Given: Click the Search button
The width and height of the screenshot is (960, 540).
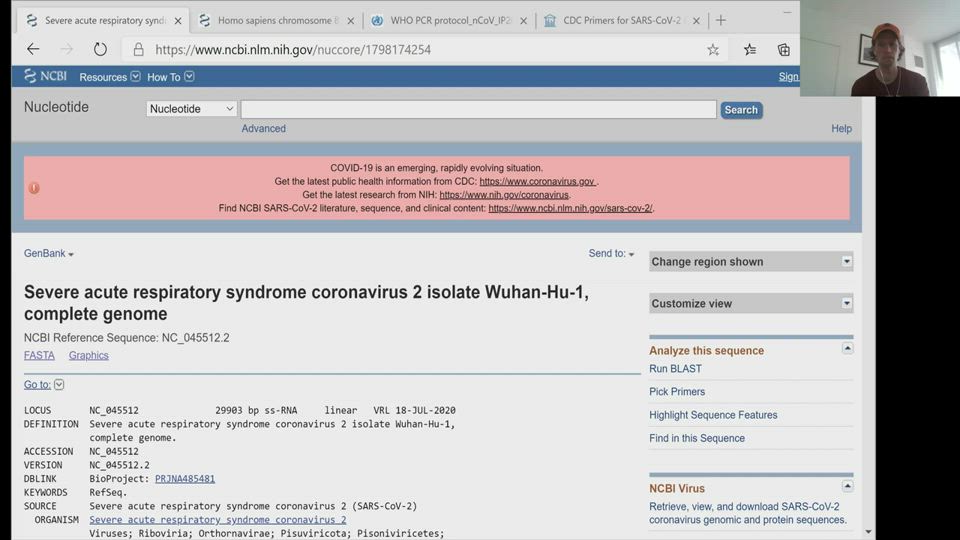Looking at the screenshot, I should pyautogui.click(x=741, y=110).
